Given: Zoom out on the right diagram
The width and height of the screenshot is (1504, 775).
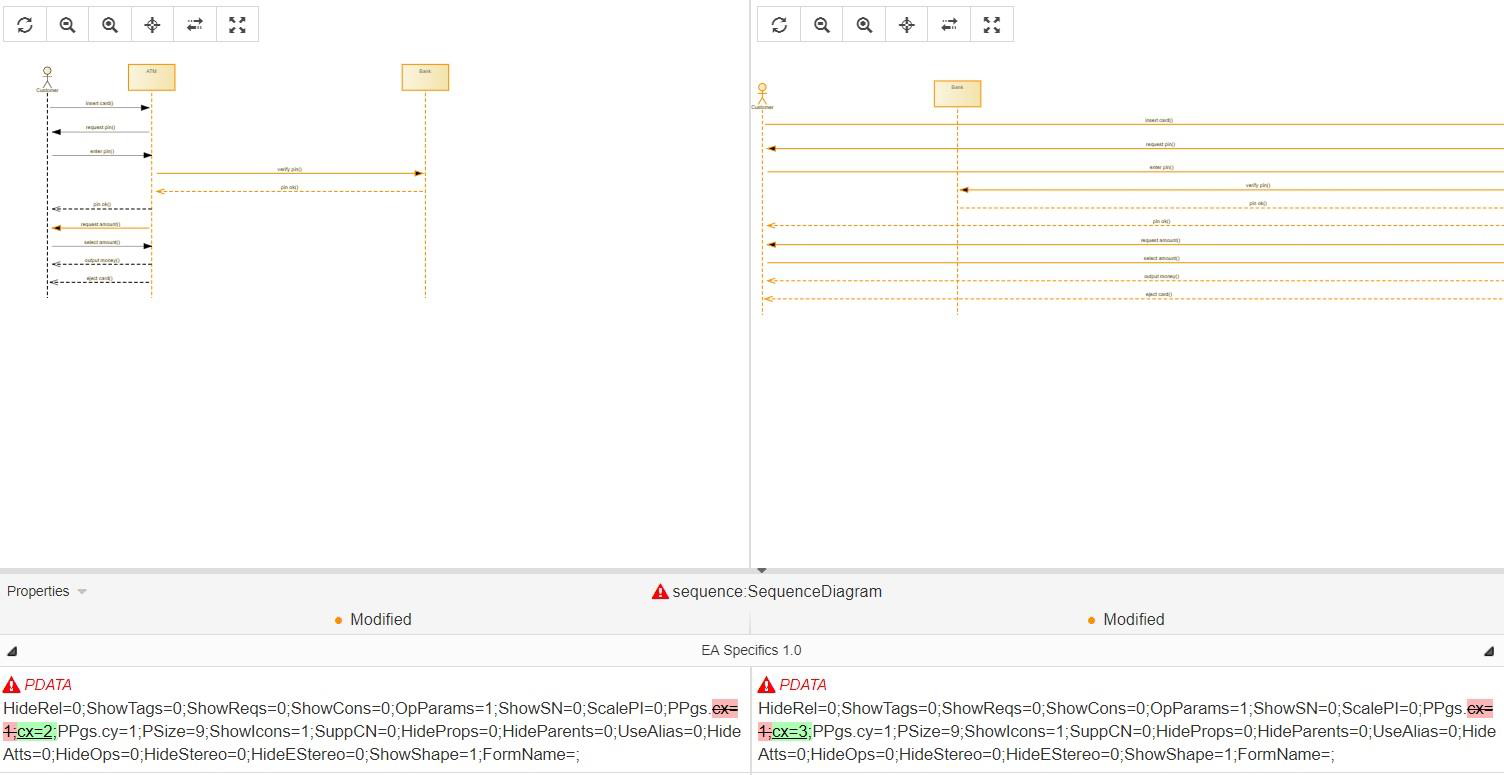Looking at the screenshot, I should [821, 24].
